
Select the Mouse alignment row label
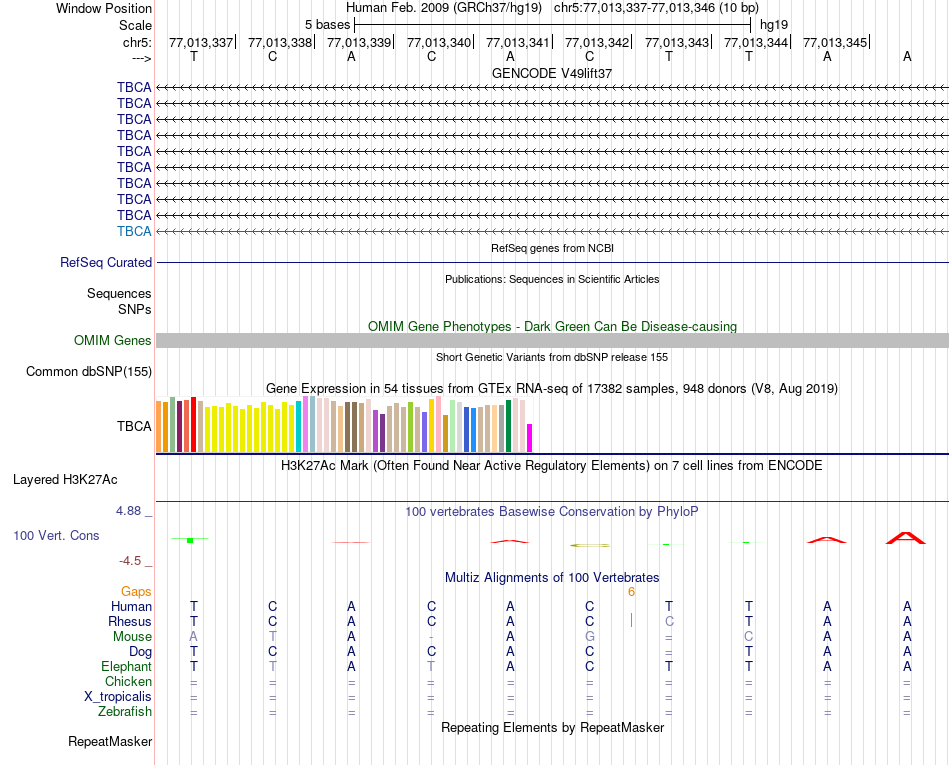[132, 637]
